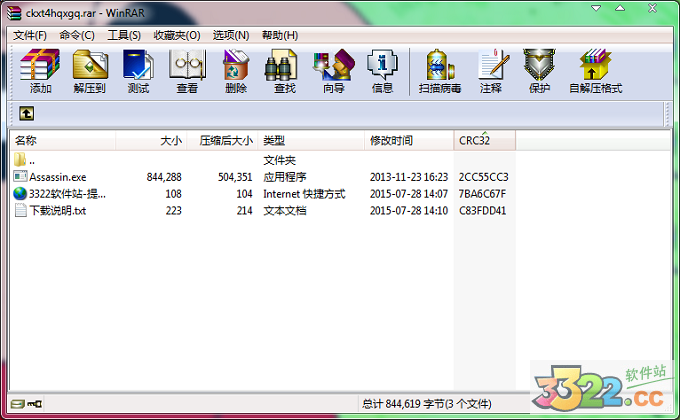The height and width of the screenshot is (420, 680).
Task: Click the size value 844,288
Action: point(164,177)
